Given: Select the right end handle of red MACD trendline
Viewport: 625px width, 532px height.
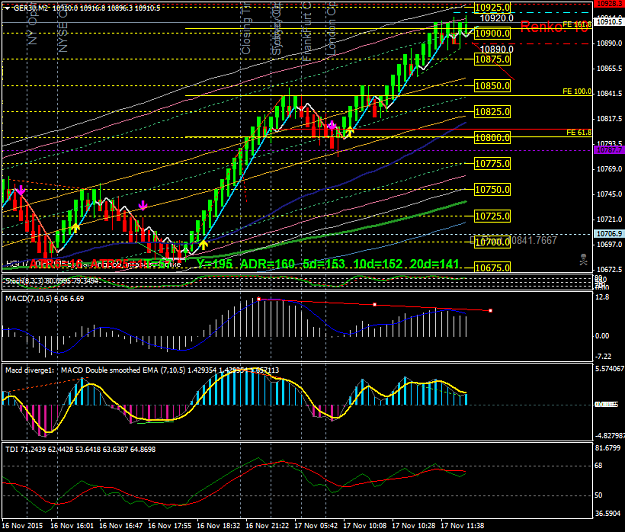Looking at the screenshot, I should [490, 310].
